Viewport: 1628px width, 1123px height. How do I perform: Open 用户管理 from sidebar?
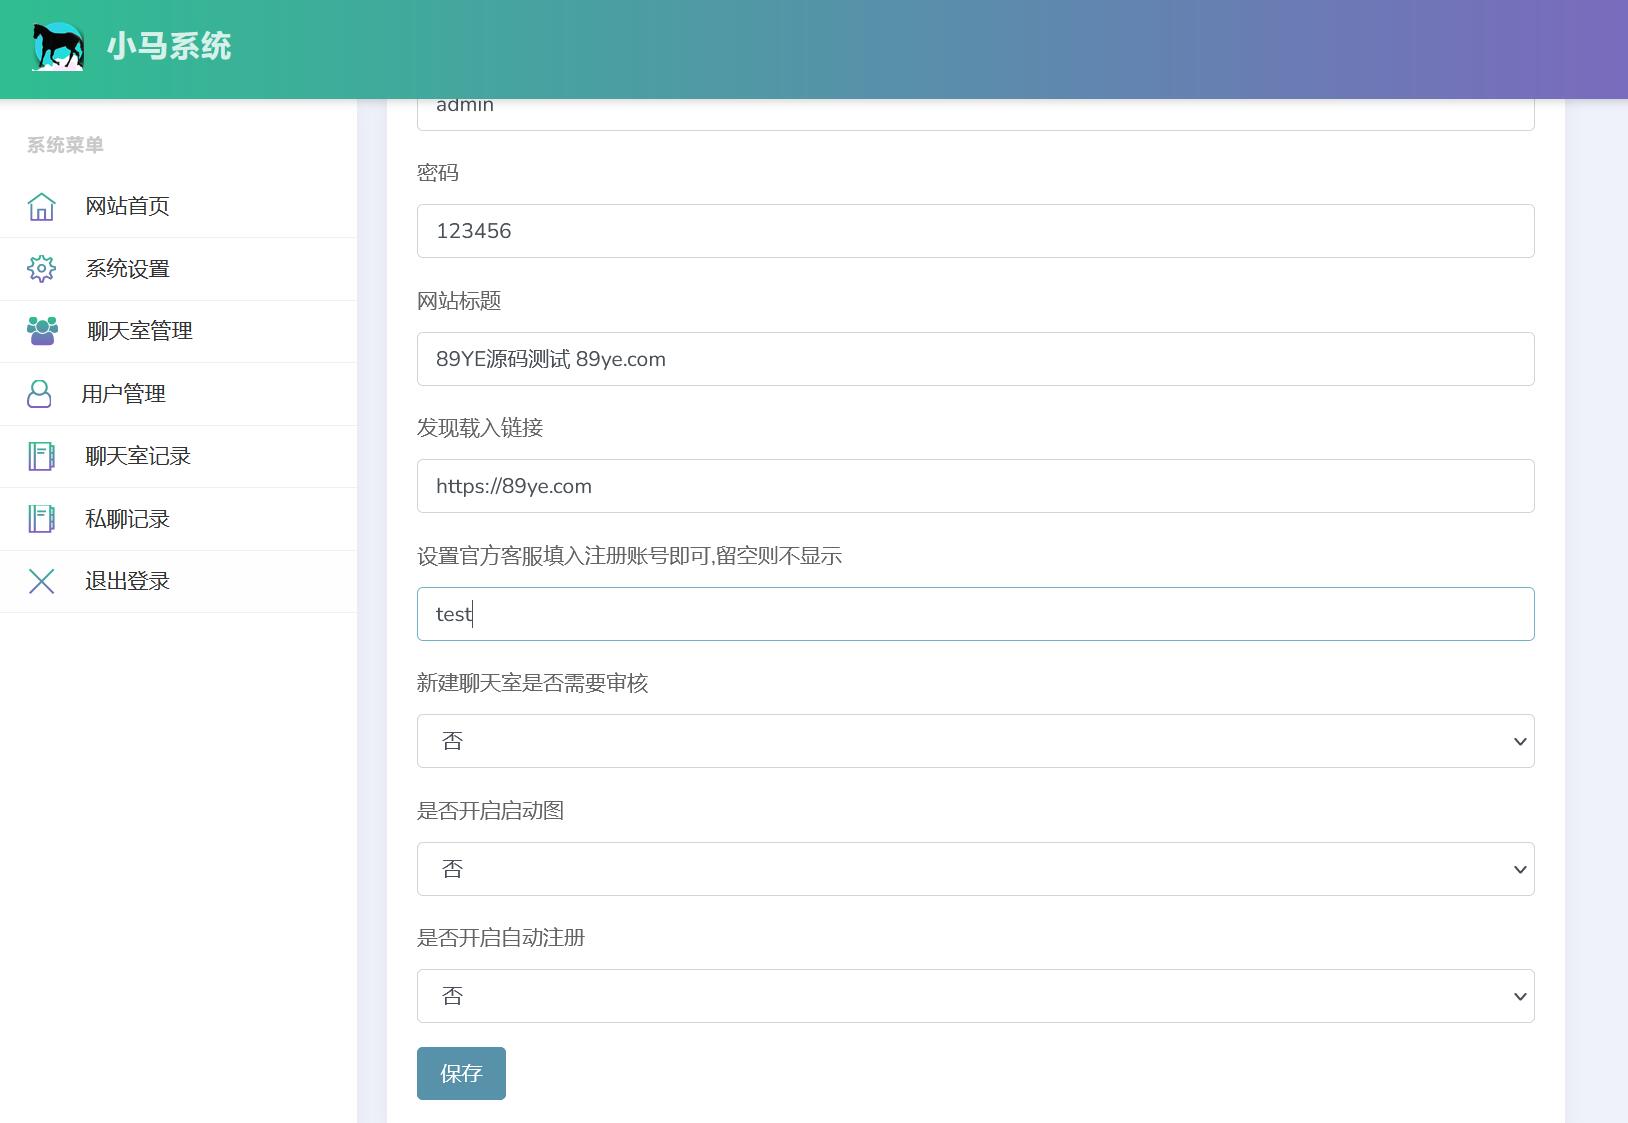tap(124, 394)
